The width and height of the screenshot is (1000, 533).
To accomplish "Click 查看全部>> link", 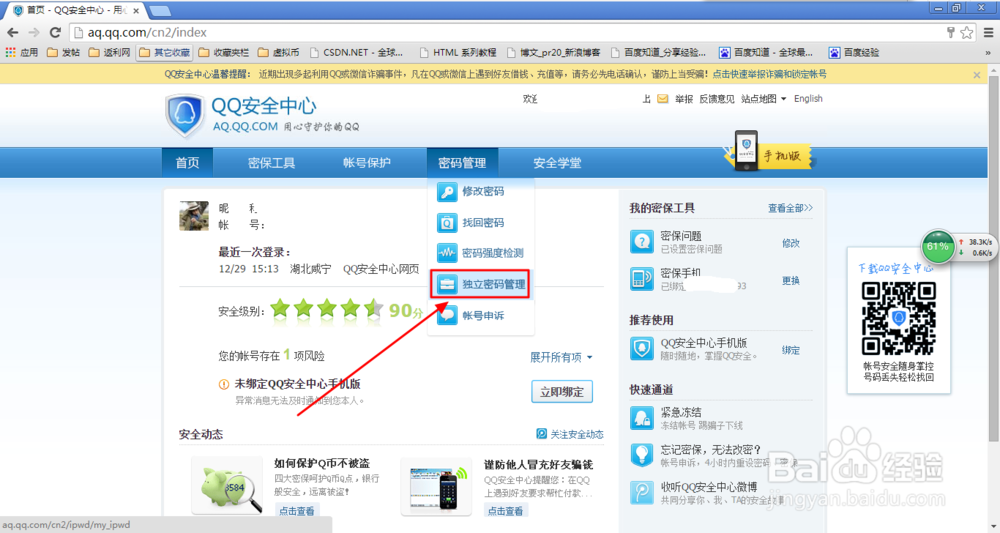I will point(790,208).
